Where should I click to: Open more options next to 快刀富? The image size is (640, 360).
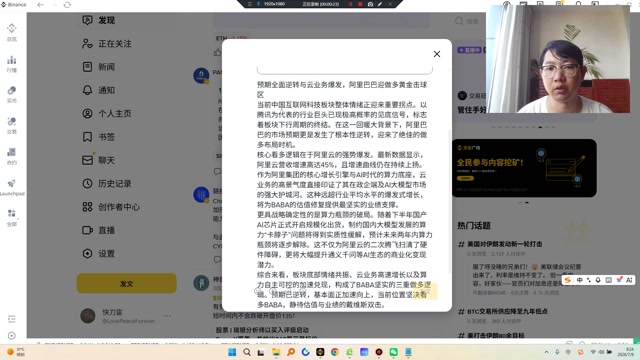[x=167, y=316]
